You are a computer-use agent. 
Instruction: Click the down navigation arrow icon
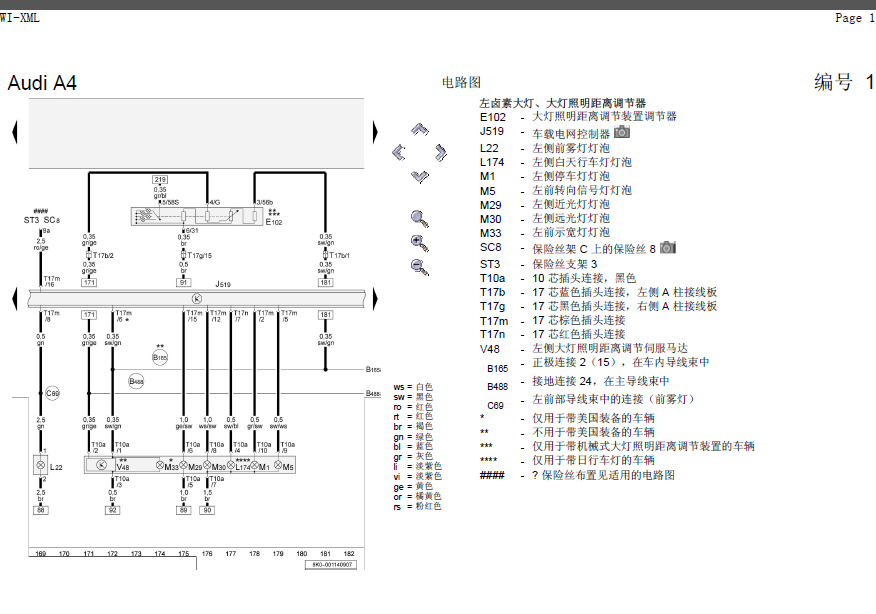coord(420,177)
